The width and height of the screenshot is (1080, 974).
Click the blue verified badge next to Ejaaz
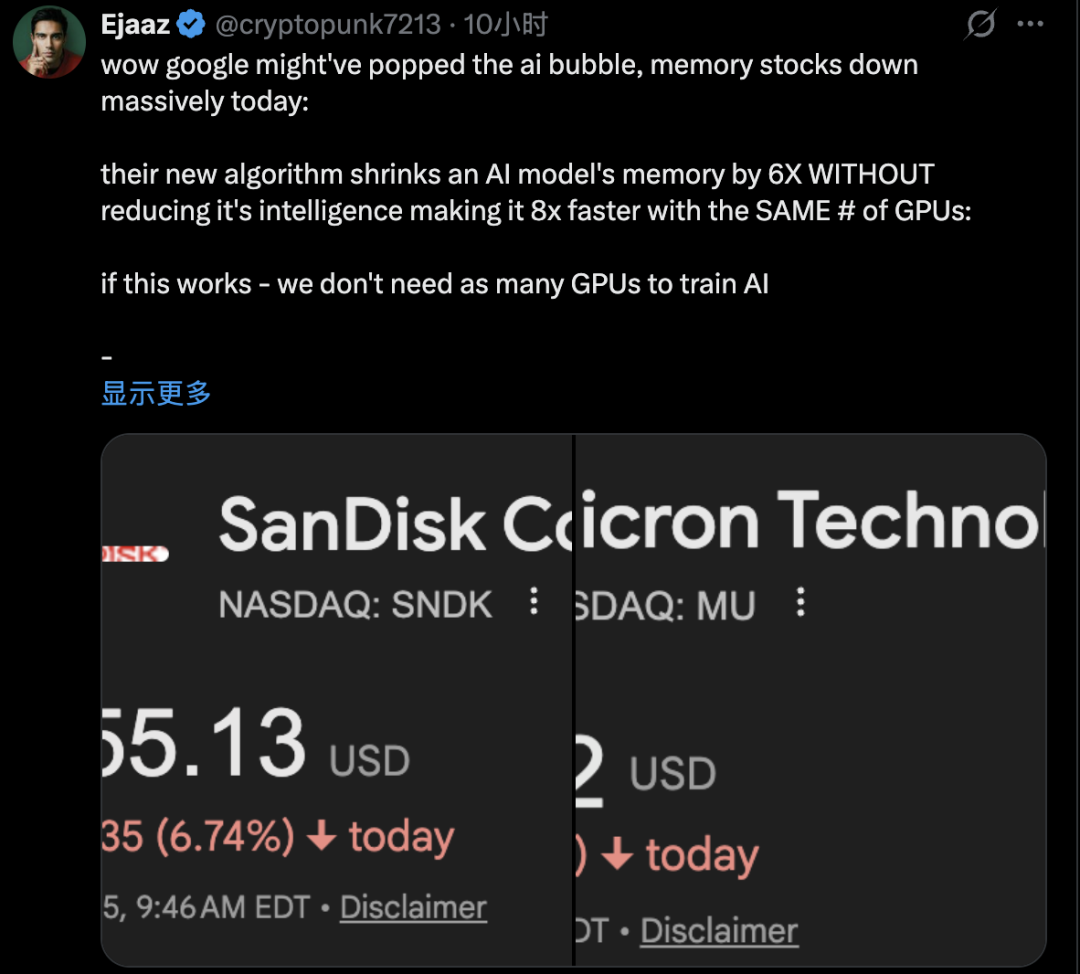tap(190, 25)
